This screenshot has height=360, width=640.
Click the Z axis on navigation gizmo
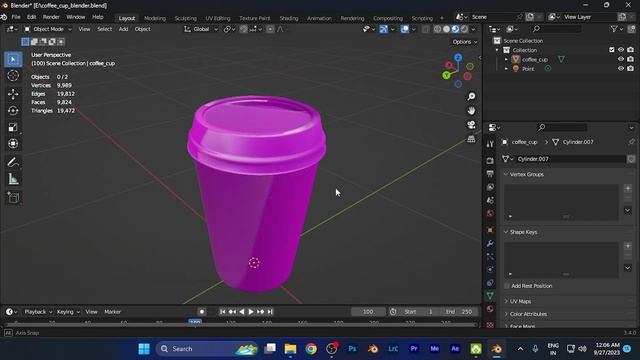click(458, 58)
